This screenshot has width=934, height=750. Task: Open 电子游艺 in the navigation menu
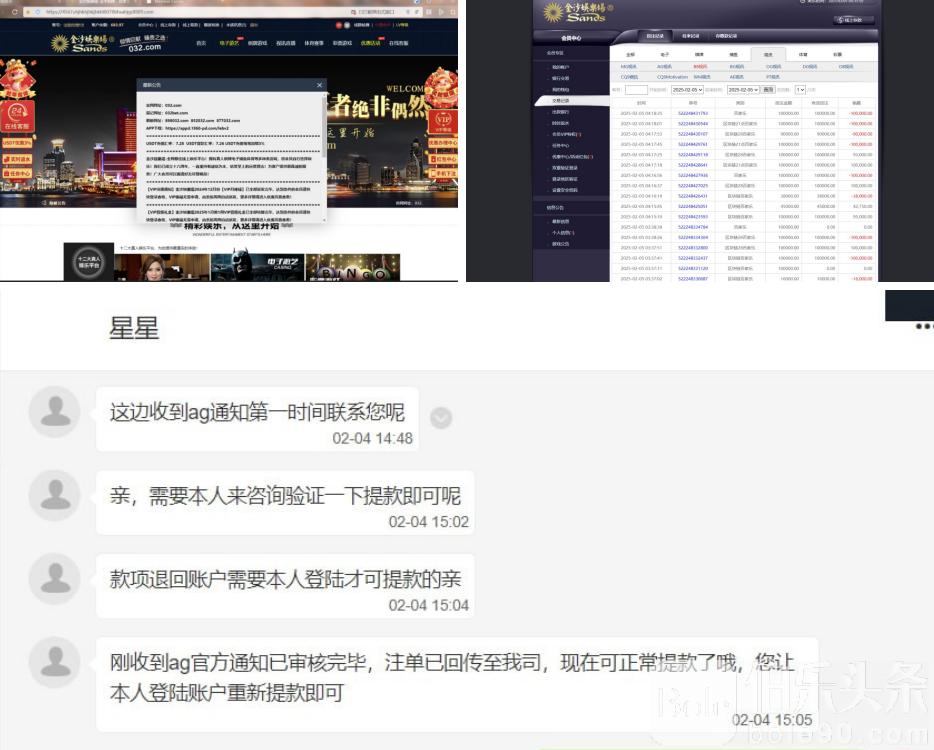(229, 43)
